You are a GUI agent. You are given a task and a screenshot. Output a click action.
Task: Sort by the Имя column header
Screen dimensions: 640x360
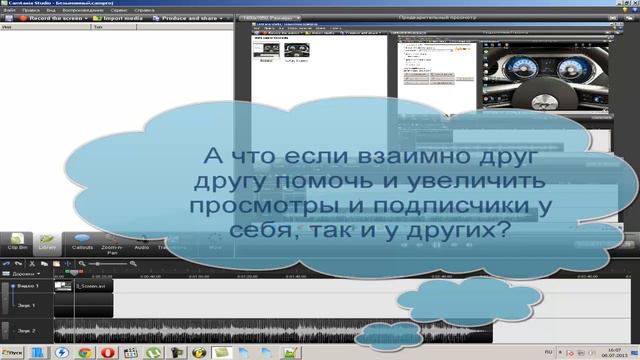(45, 27)
